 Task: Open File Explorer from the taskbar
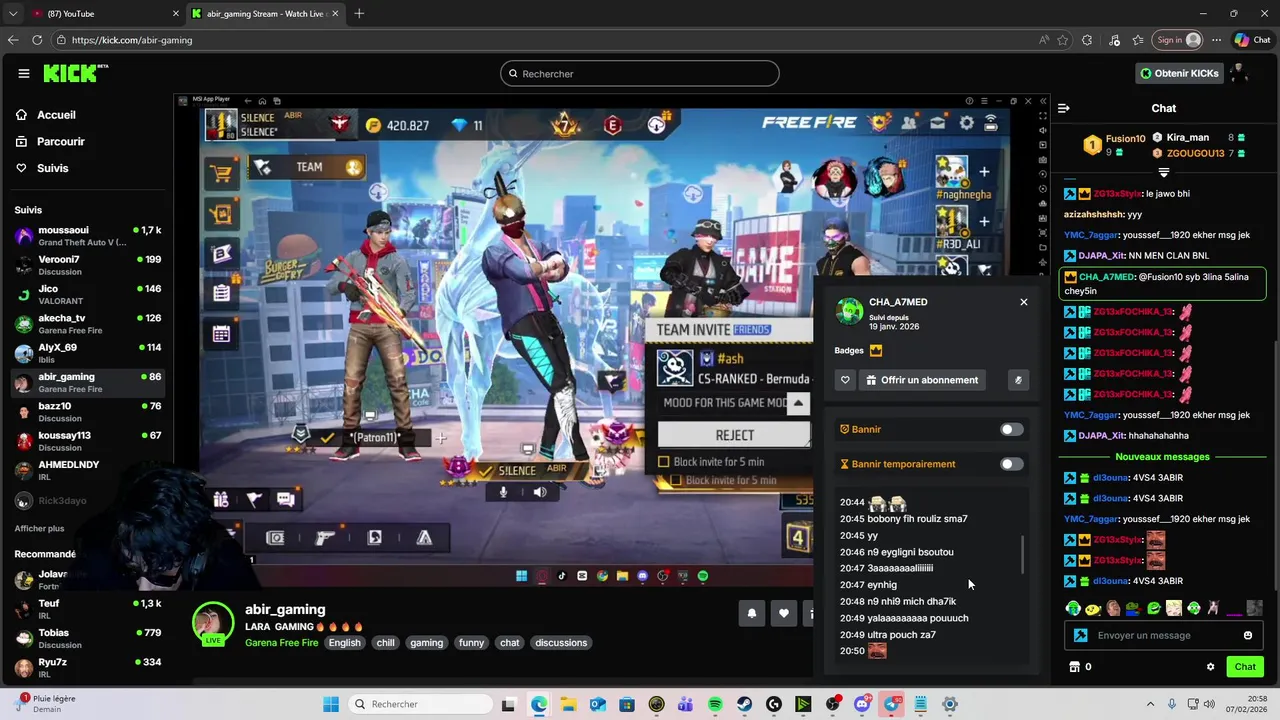(x=568, y=705)
